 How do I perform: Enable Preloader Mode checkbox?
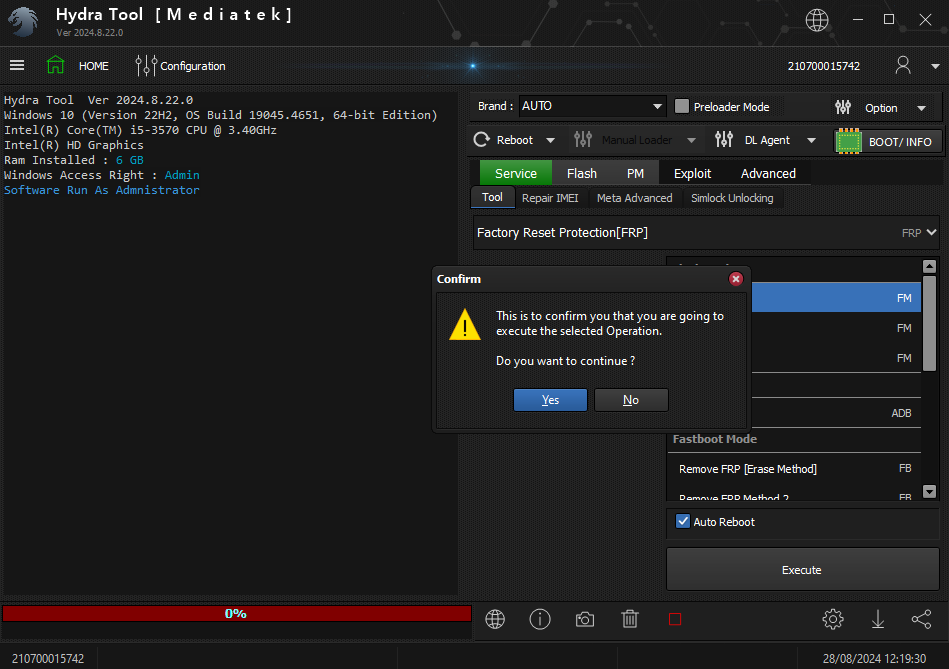point(681,107)
